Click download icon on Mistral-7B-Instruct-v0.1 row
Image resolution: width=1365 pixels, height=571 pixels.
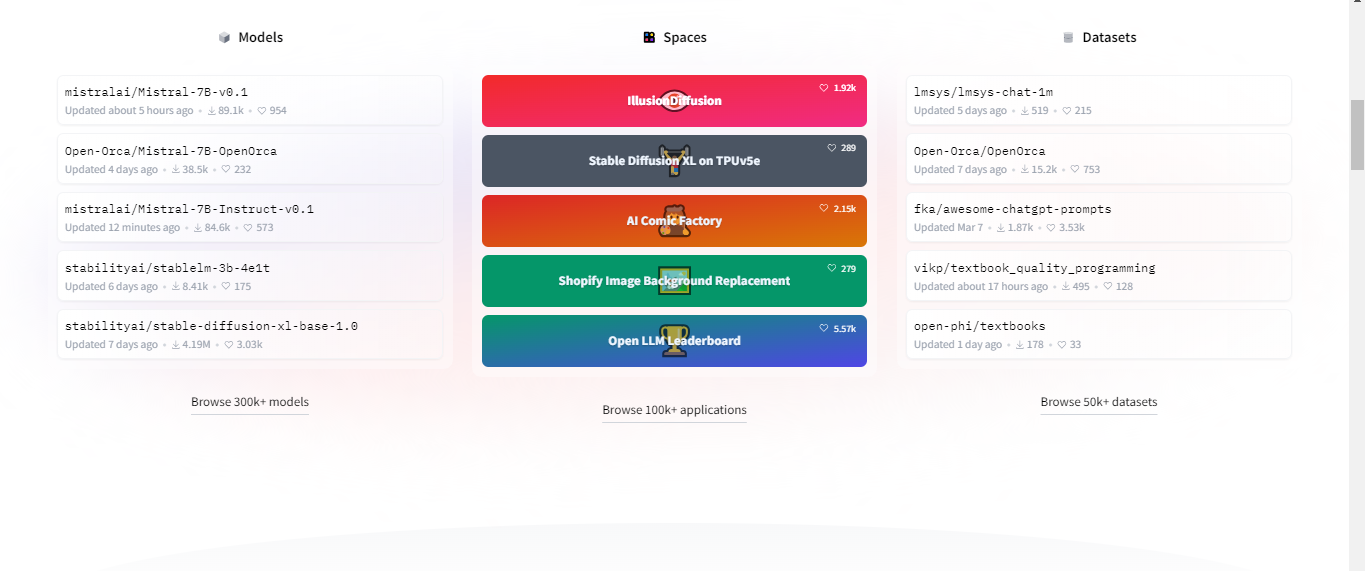pyautogui.click(x=198, y=228)
